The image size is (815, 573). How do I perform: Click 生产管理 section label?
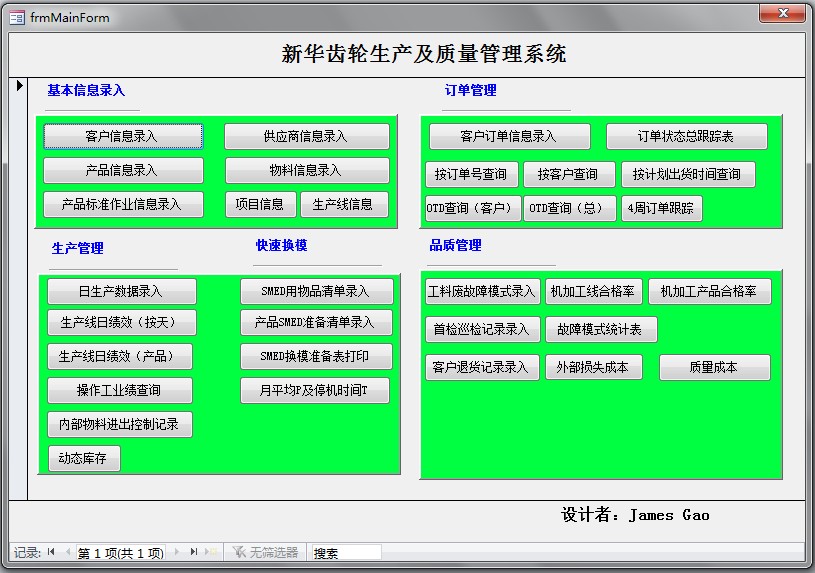click(77, 249)
